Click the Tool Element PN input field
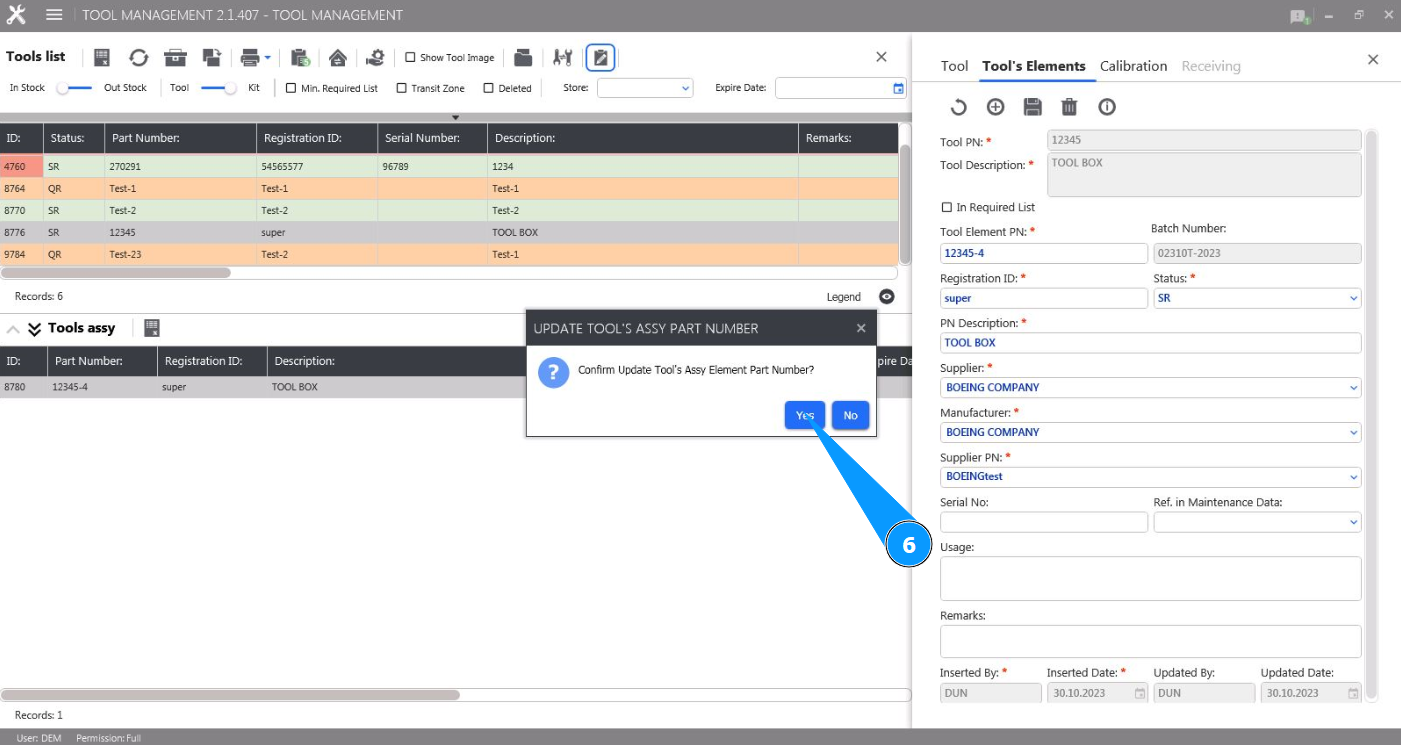1401x745 pixels. point(1043,253)
